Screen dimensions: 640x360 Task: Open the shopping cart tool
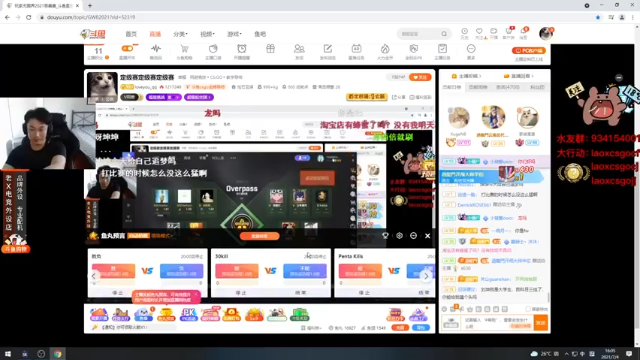(x=184, y=49)
